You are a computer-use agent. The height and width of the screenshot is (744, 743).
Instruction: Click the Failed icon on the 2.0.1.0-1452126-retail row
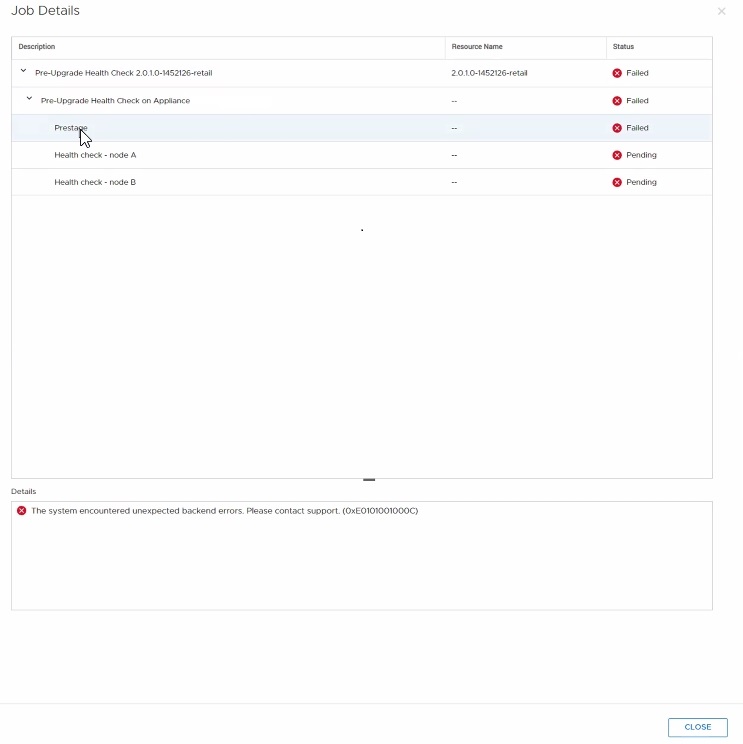tap(617, 73)
